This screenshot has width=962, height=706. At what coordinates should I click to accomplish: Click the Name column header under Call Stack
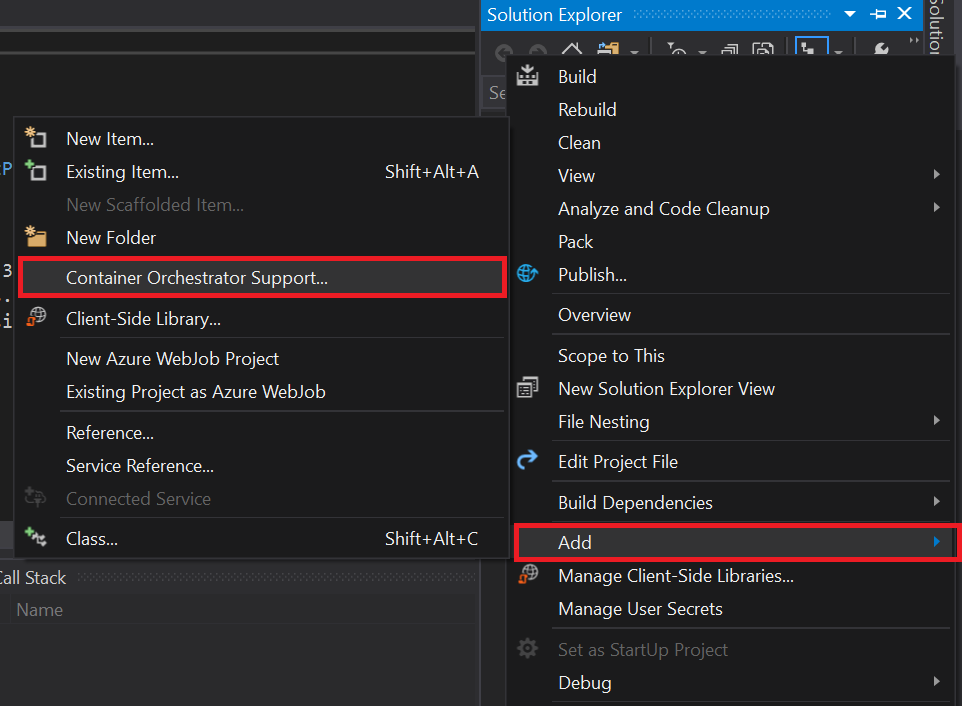pos(39,610)
